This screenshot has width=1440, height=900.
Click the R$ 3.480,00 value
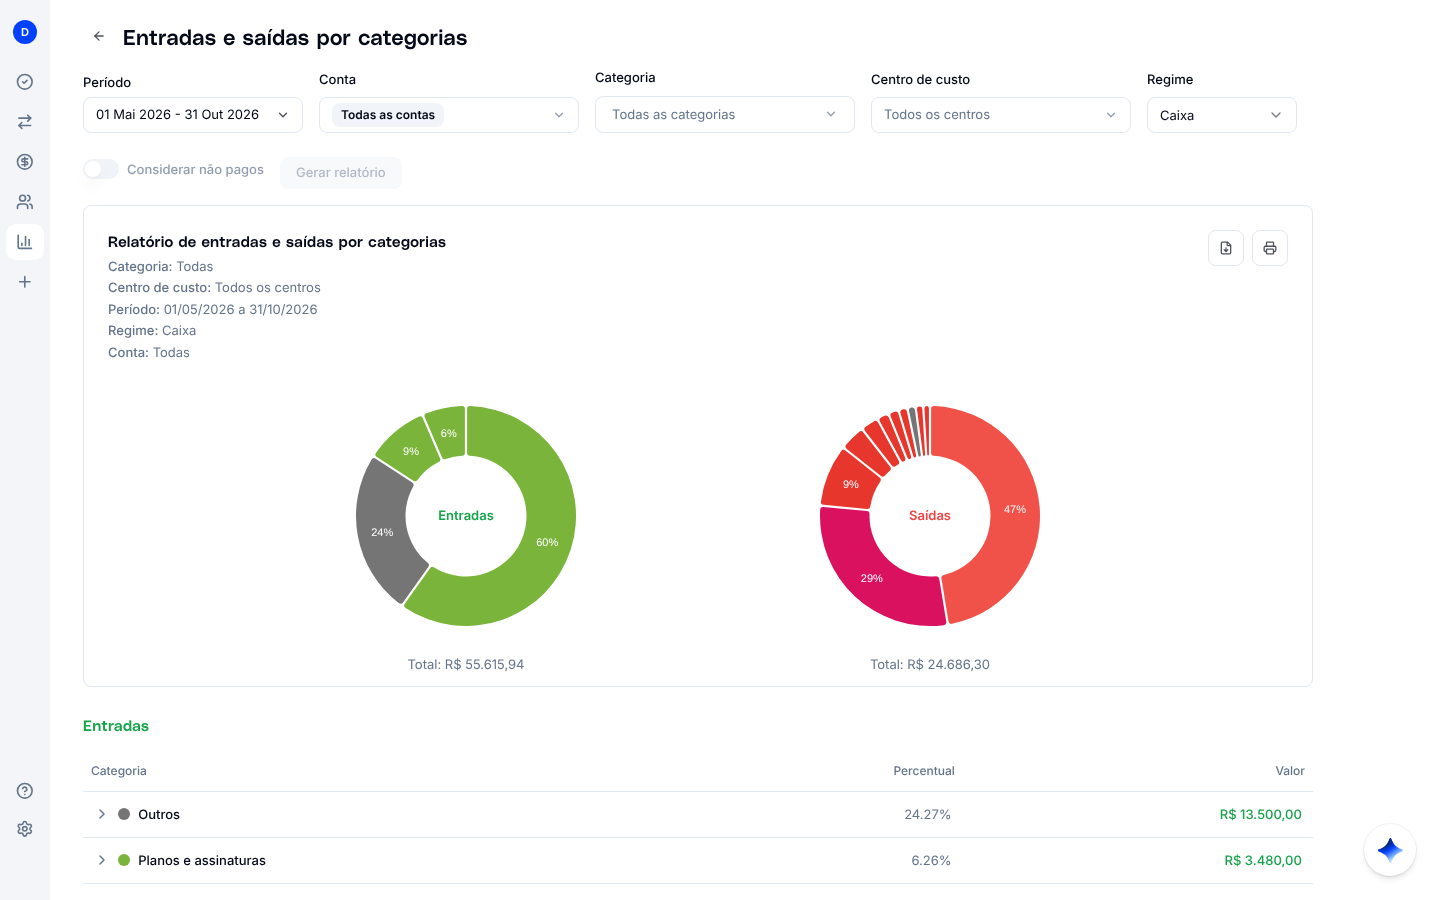pyautogui.click(x=1263, y=860)
